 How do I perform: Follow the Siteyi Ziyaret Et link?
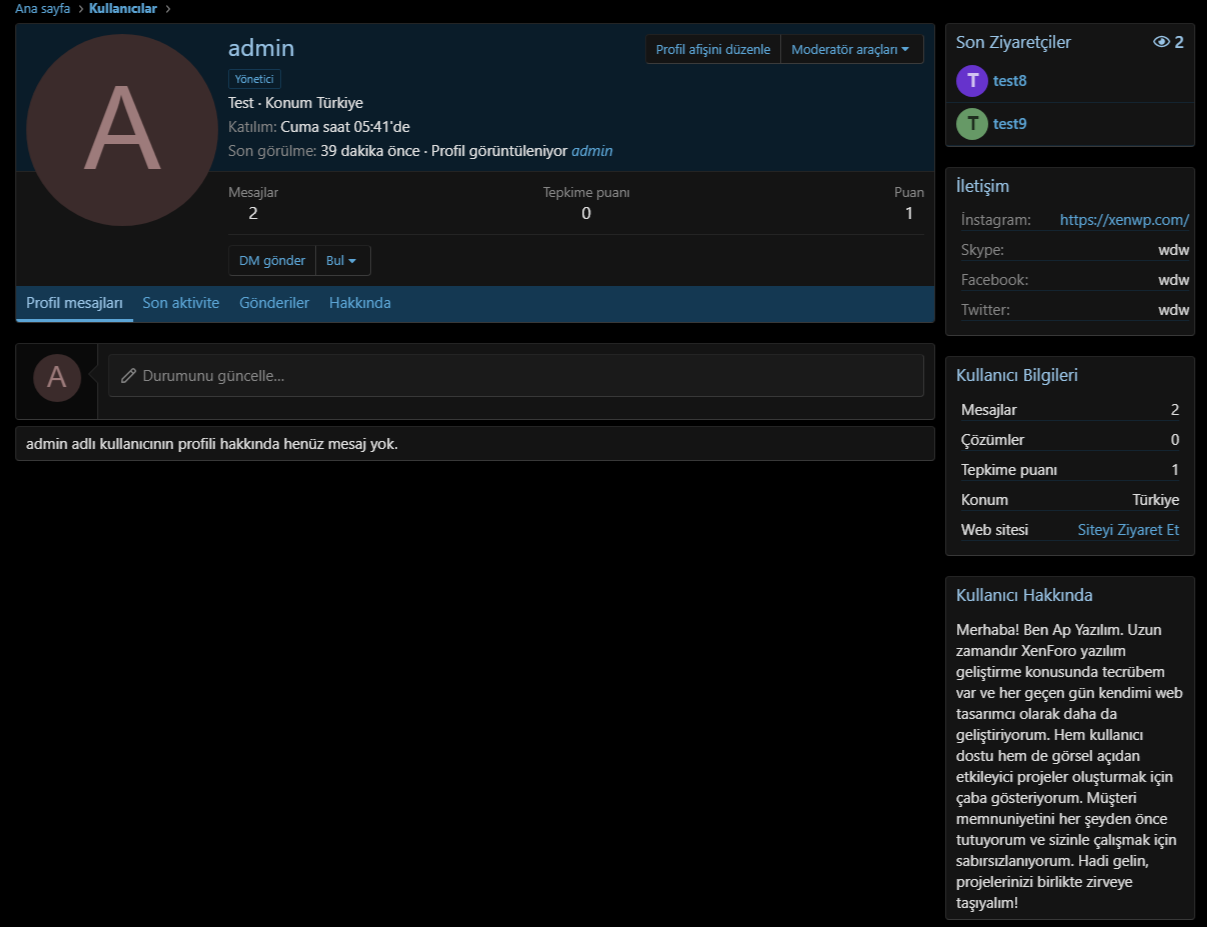(x=1128, y=530)
